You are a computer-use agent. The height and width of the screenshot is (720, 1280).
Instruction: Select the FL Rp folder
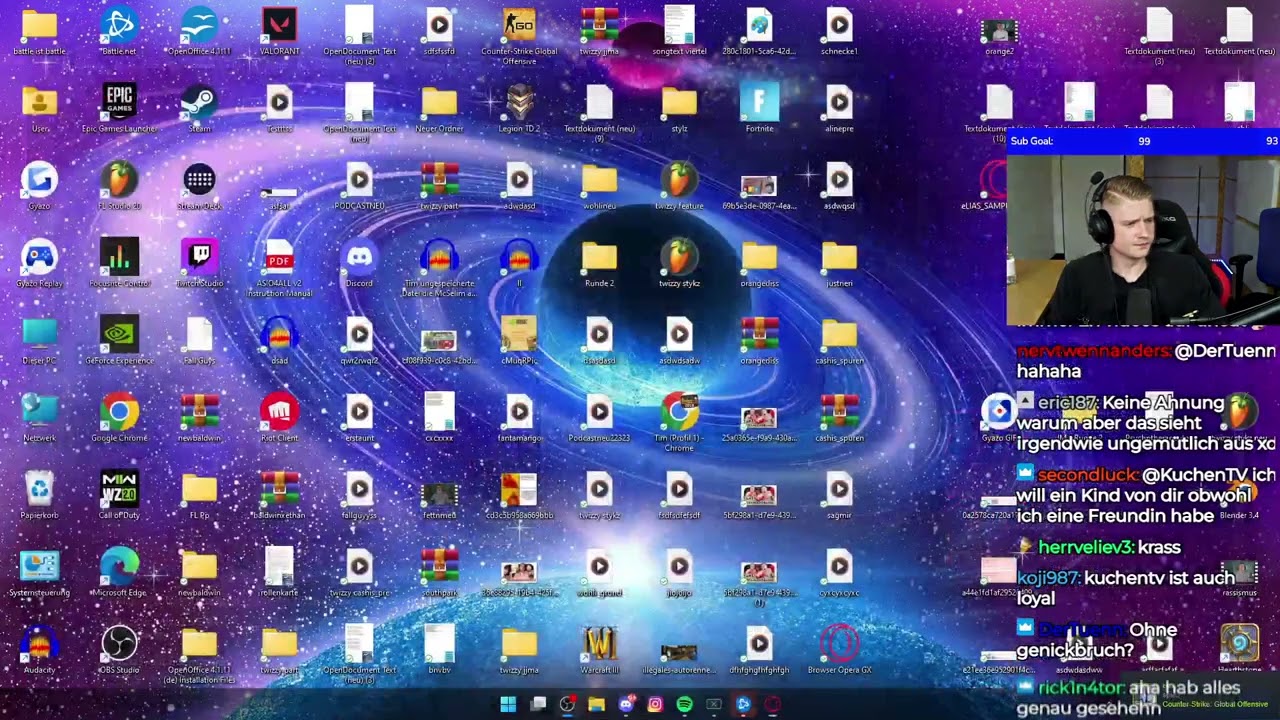(199, 495)
